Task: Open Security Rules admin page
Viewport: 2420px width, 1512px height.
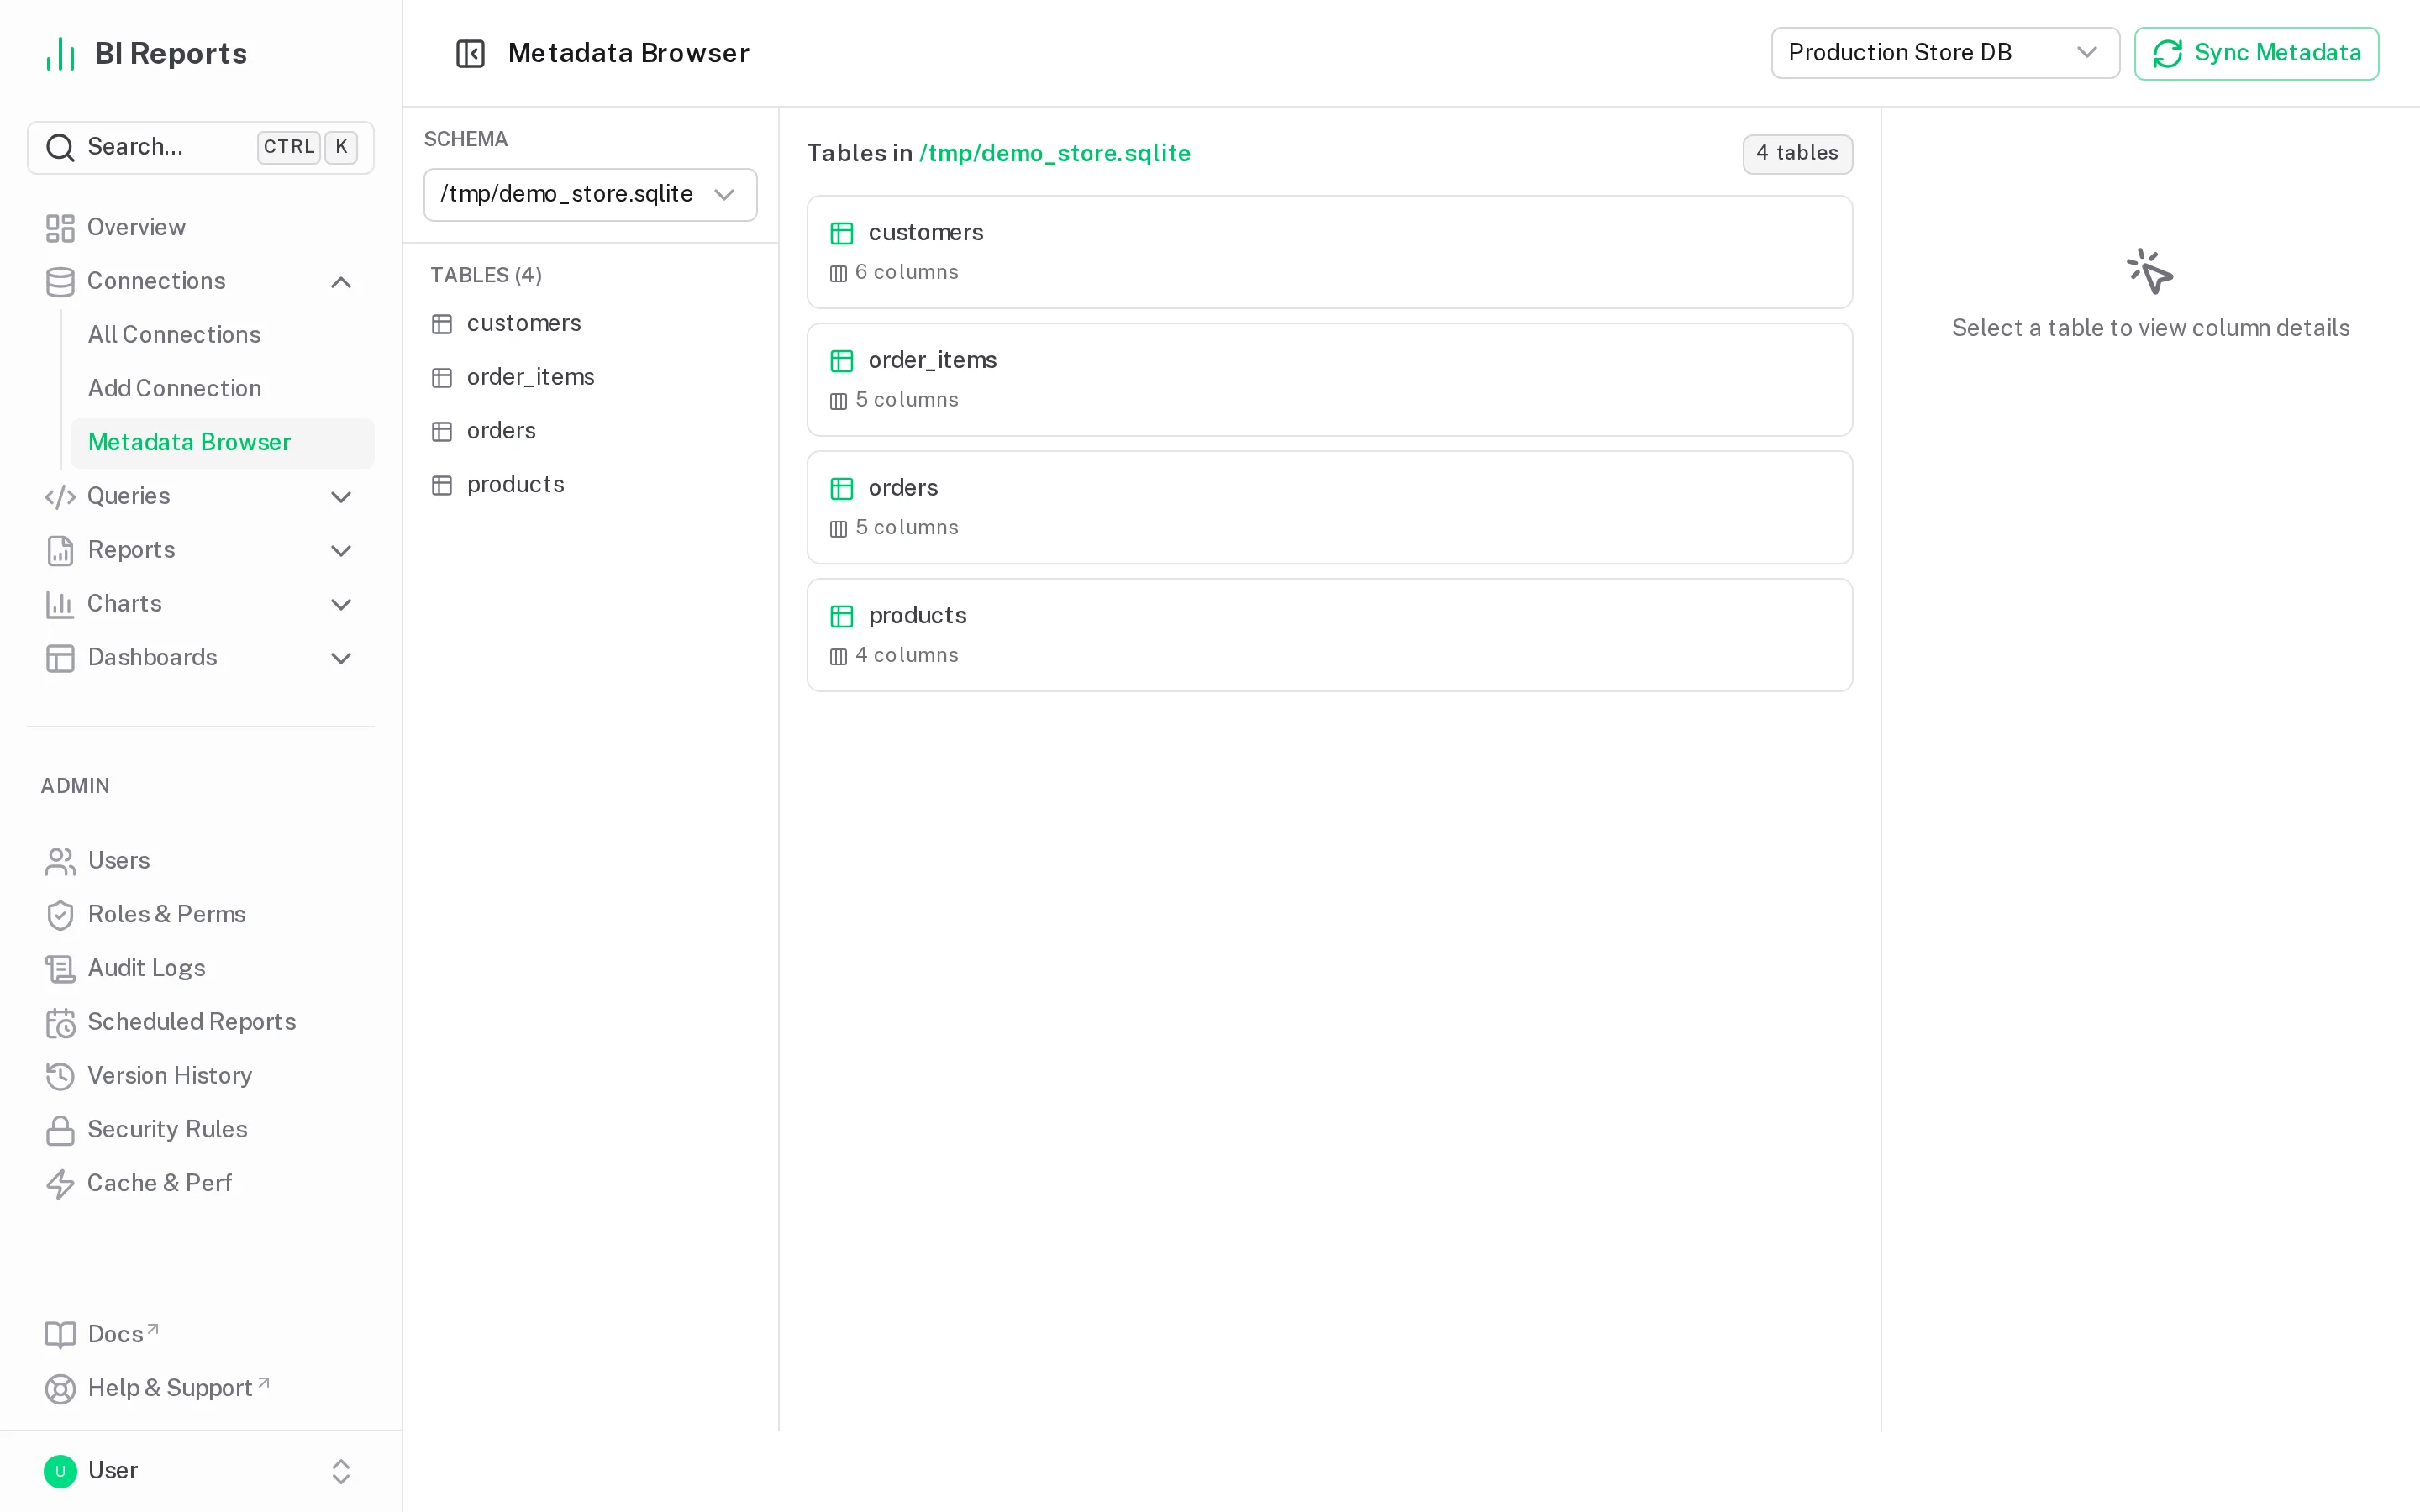Action: pyautogui.click(x=200, y=1130)
